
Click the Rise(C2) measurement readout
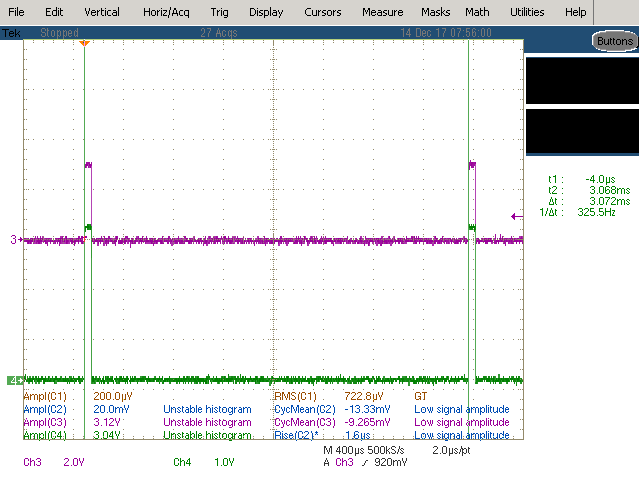click(322, 435)
